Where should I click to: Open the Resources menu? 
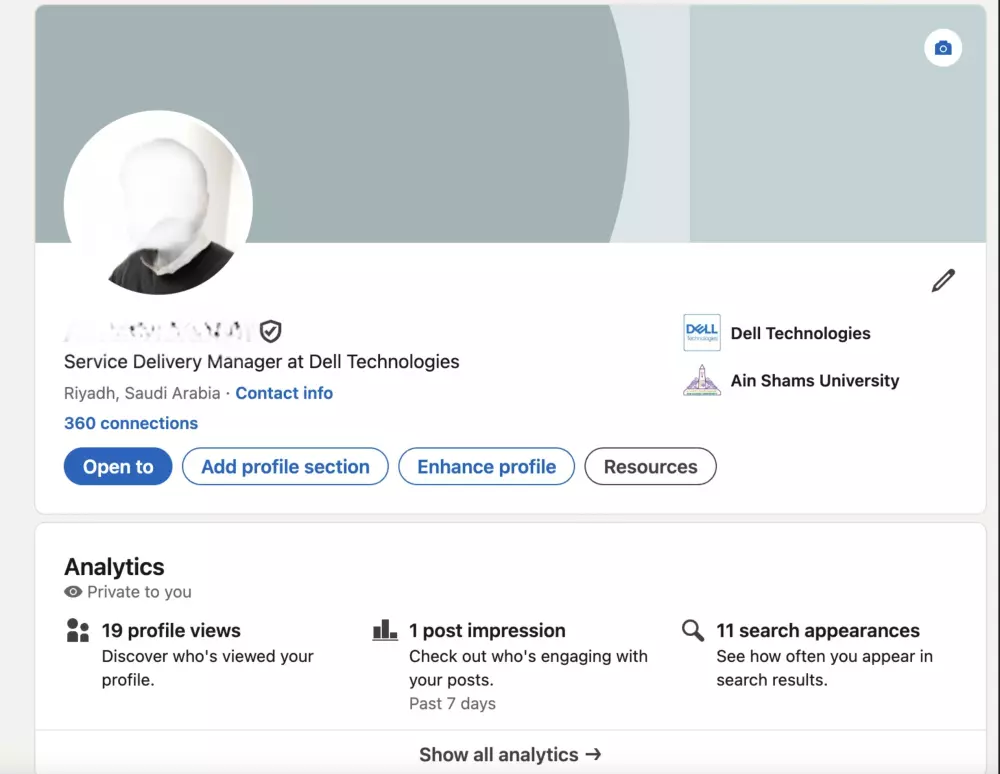tap(650, 466)
